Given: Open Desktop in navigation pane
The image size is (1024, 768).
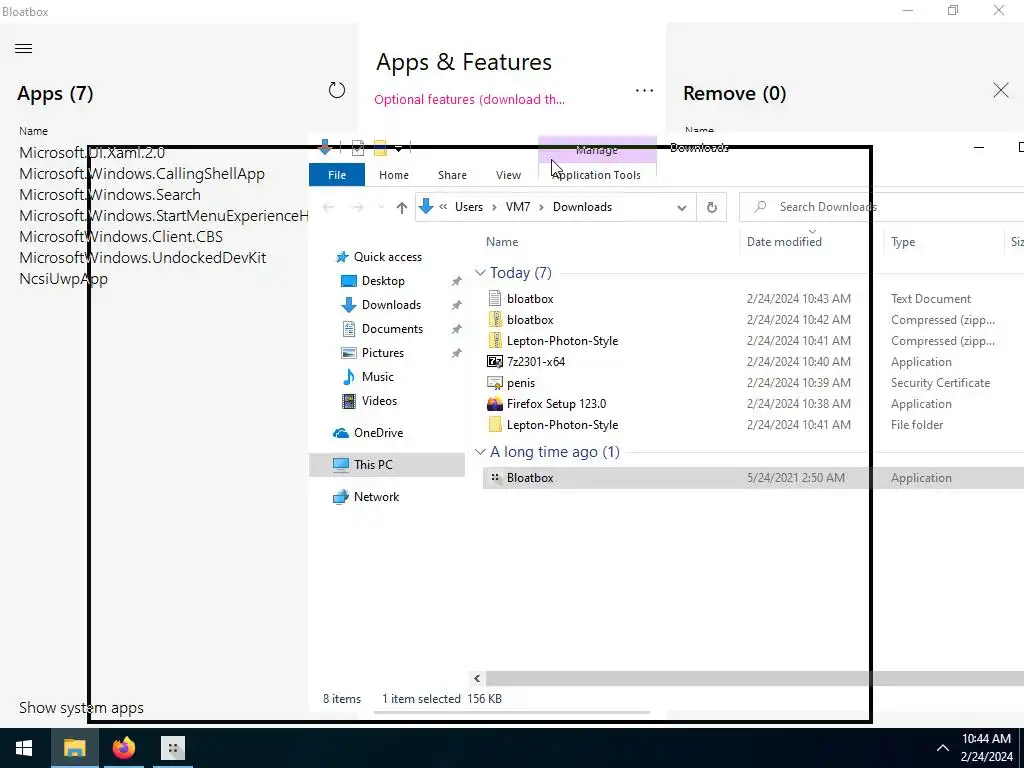Looking at the screenshot, I should click(383, 281).
